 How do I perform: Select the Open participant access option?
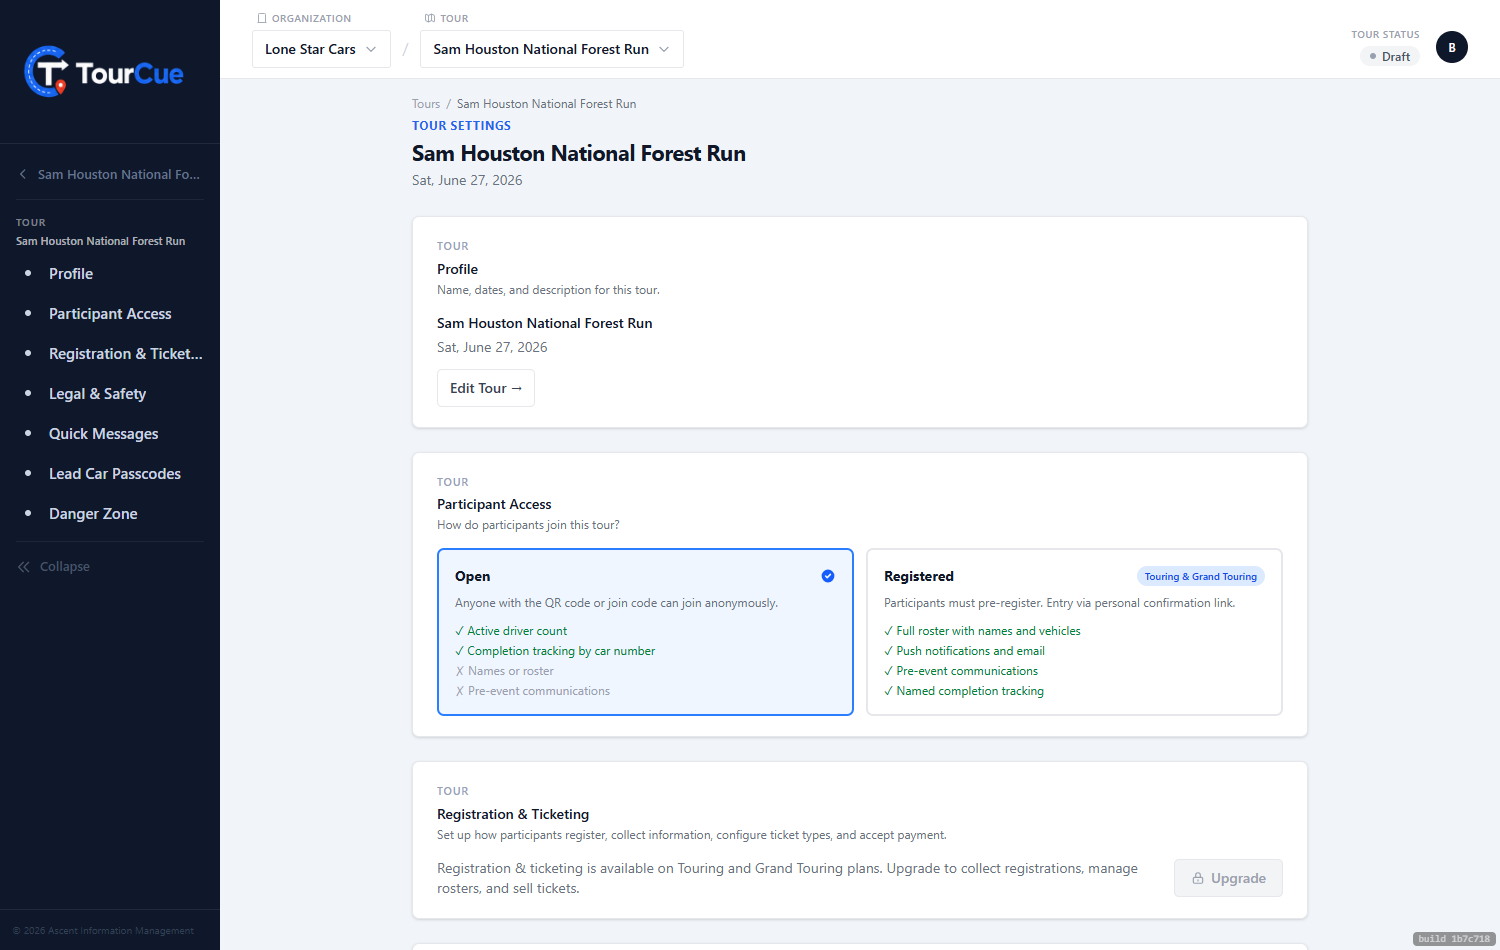pos(645,632)
